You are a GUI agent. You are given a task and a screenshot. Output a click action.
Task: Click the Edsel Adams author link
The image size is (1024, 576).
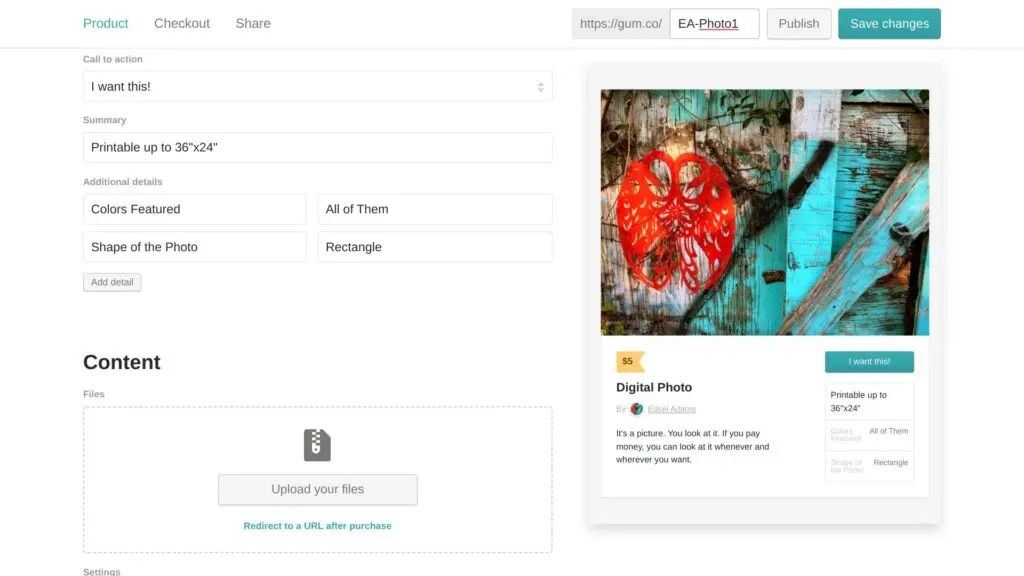pyautogui.click(x=672, y=409)
